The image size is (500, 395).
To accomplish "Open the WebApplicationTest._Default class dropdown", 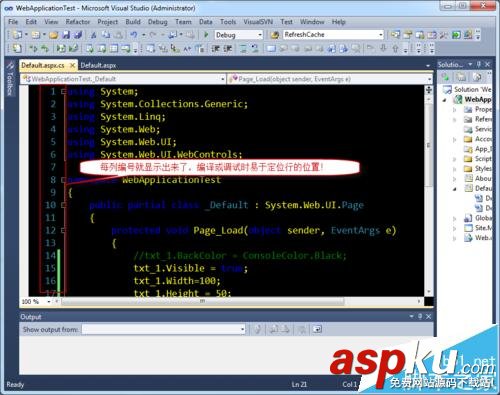I will tap(222, 79).
